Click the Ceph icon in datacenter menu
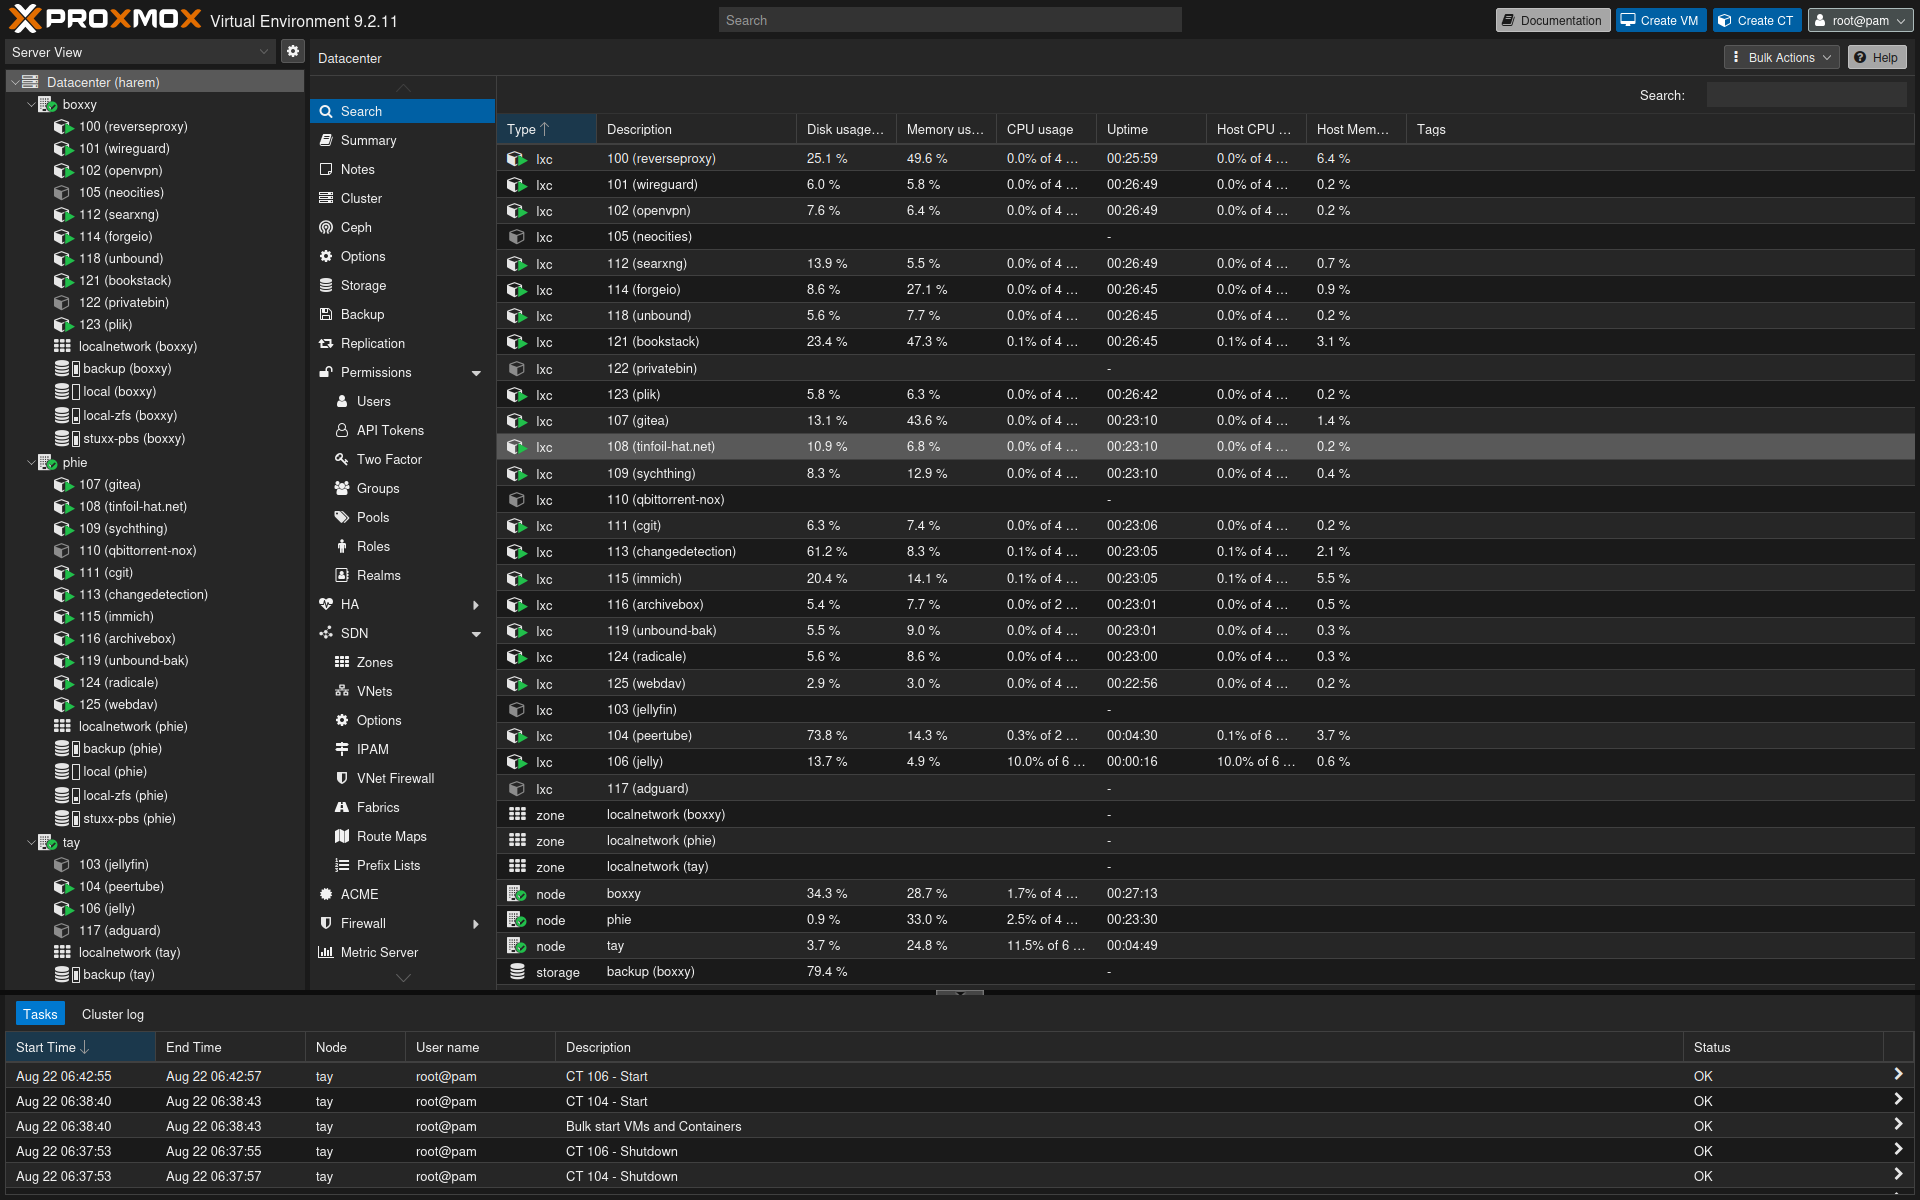1920x1200 pixels. pyautogui.click(x=326, y=228)
